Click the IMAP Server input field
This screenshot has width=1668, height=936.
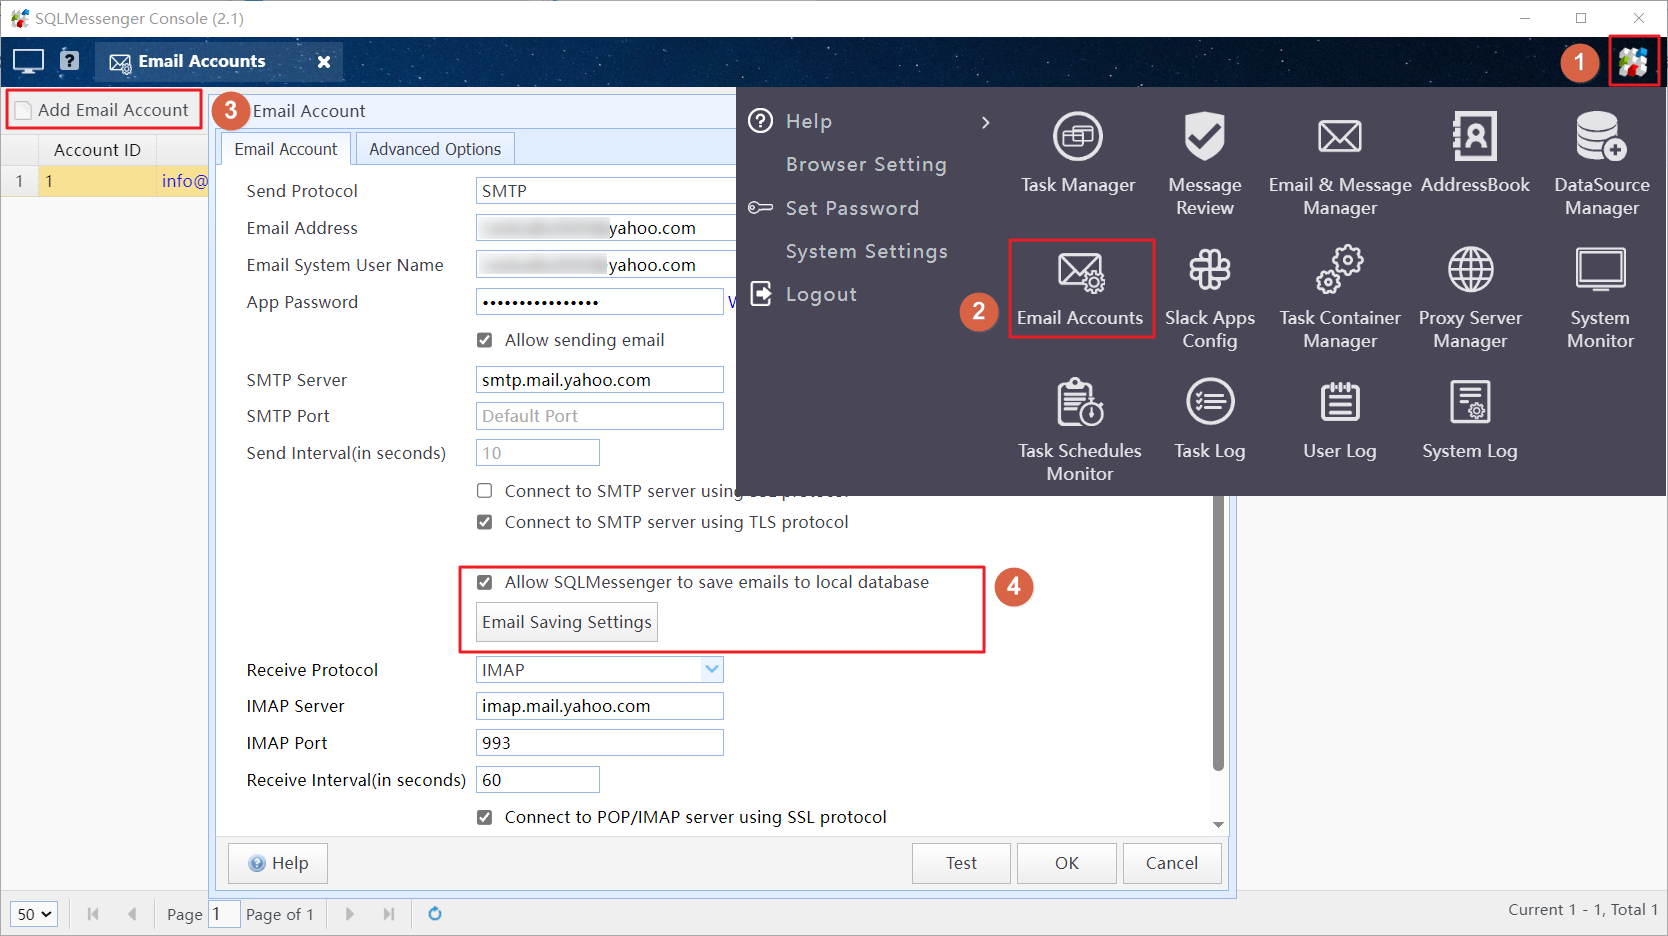(x=599, y=706)
